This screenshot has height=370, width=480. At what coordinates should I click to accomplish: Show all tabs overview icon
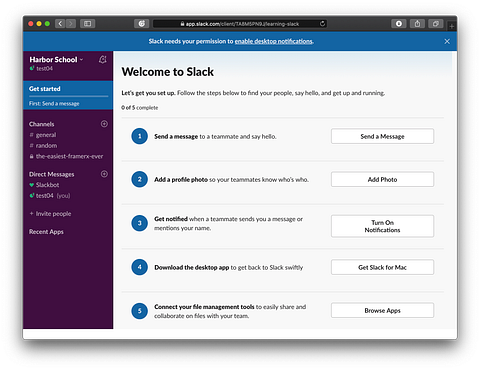tap(436, 24)
